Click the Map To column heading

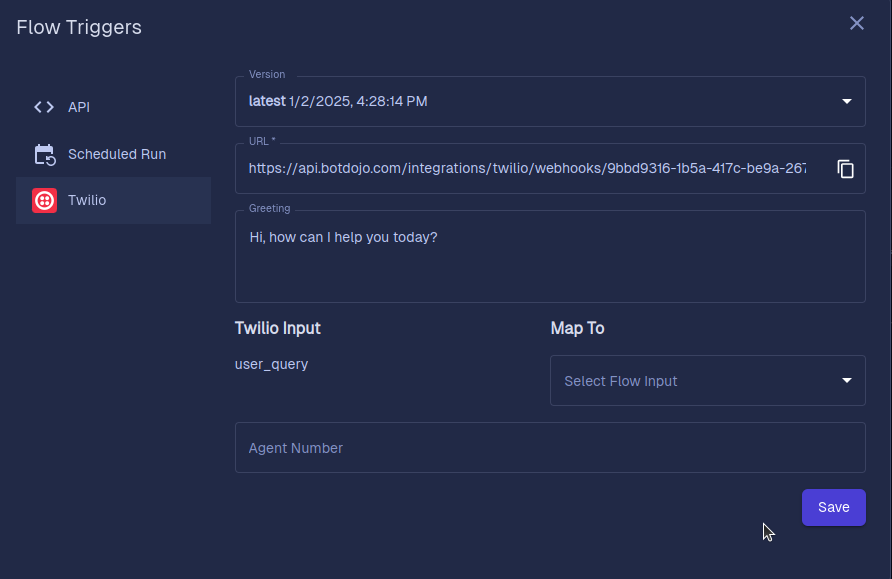point(577,328)
